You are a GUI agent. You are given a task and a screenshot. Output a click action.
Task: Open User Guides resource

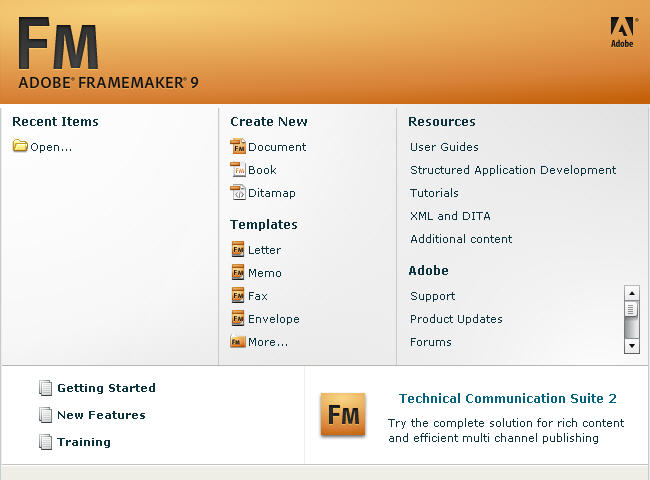pyautogui.click(x=444, y=147)
